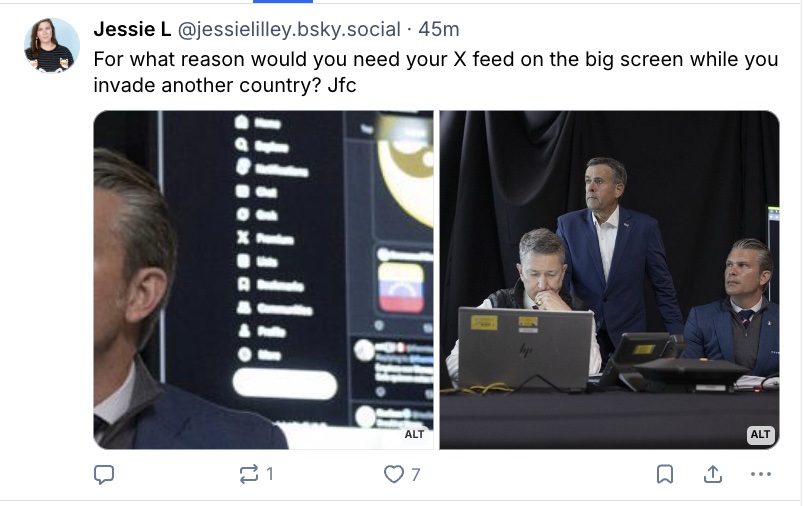Viewport: 804px width, 506px height.
Task: Click the flag image in the left photo
Action: 400,288
